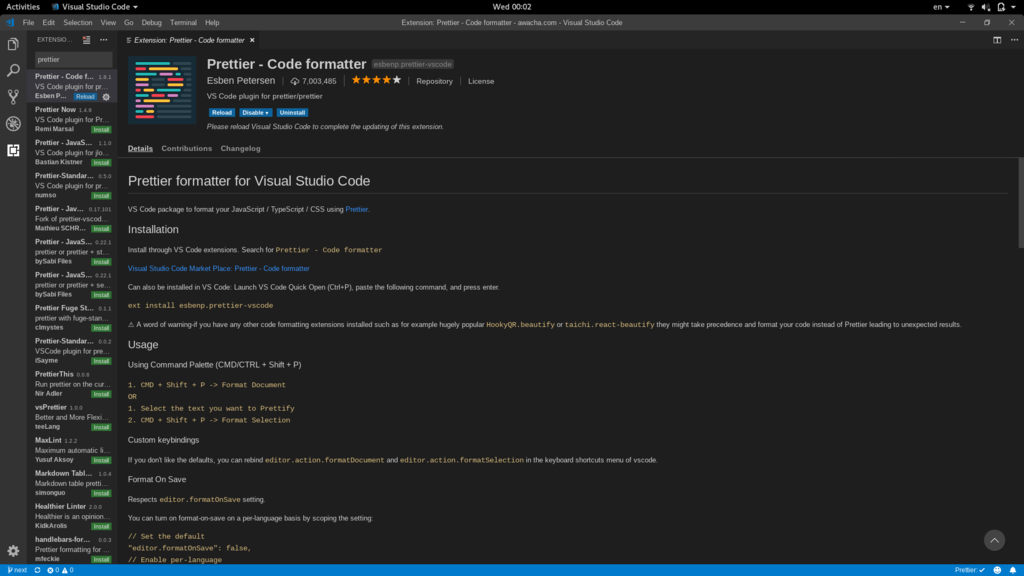Open the feedback smiley in status bar
This screenshot has height=576, width=1024.
[997, 570]
